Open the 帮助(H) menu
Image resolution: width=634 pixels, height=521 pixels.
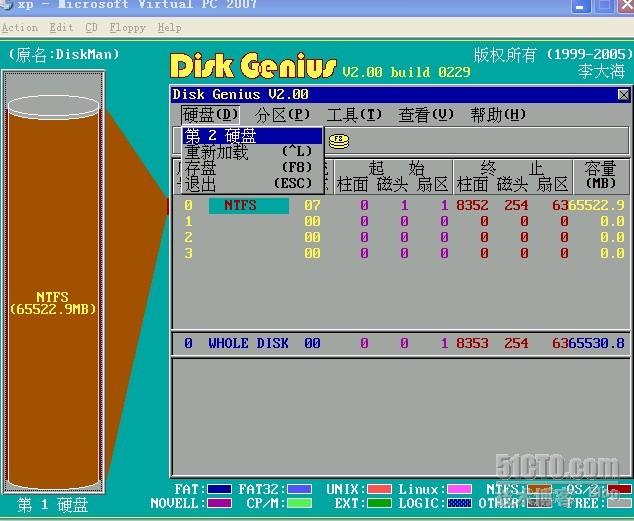pos(498,115)
